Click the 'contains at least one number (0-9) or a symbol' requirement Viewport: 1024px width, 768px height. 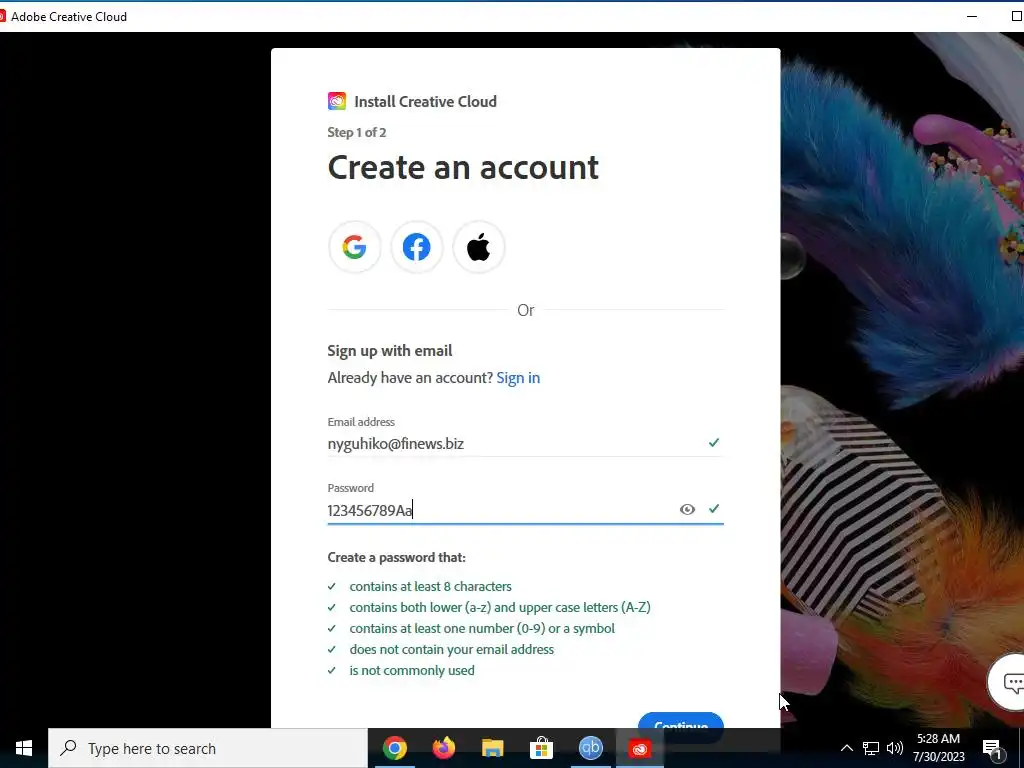tap(482, 628)
